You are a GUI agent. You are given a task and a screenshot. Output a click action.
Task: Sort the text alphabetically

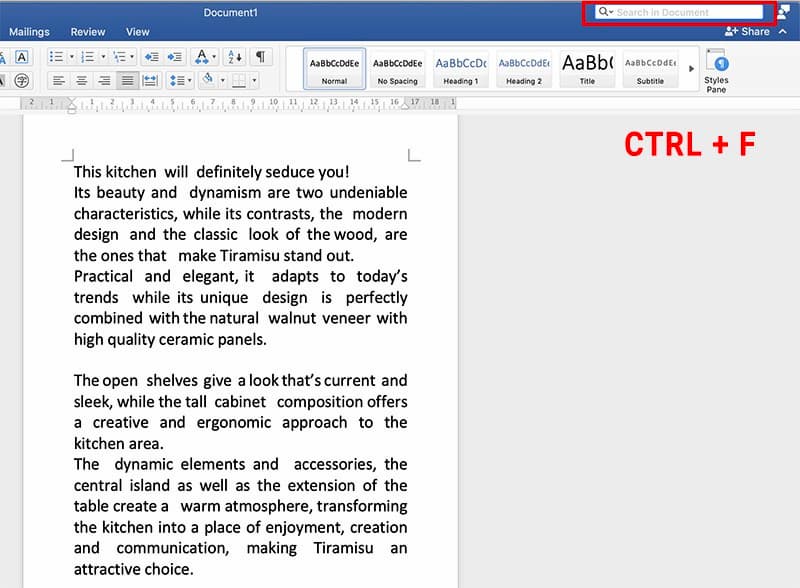[232, 57]
